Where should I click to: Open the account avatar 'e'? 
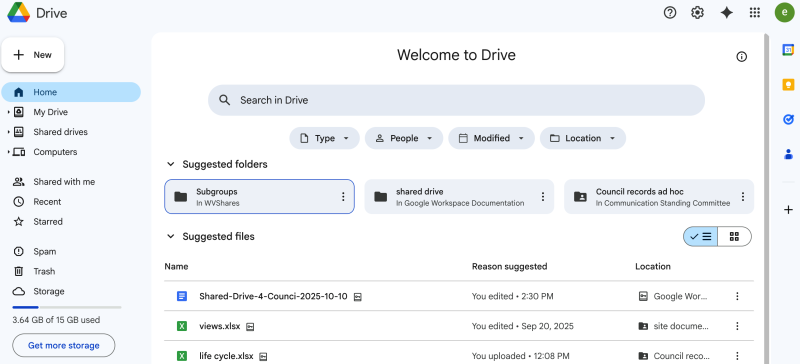(x=784, y=13)
